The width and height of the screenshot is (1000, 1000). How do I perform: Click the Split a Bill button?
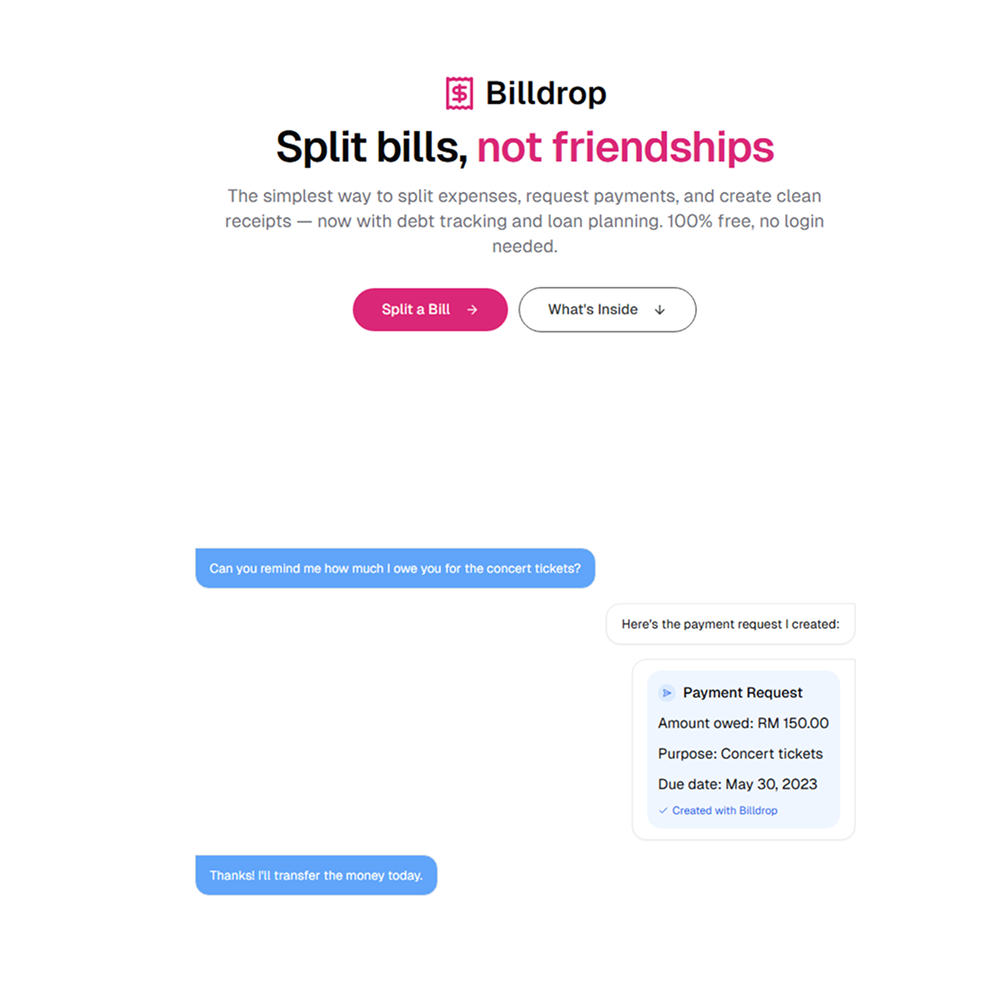pyautogui.click(x=430, y=309)
